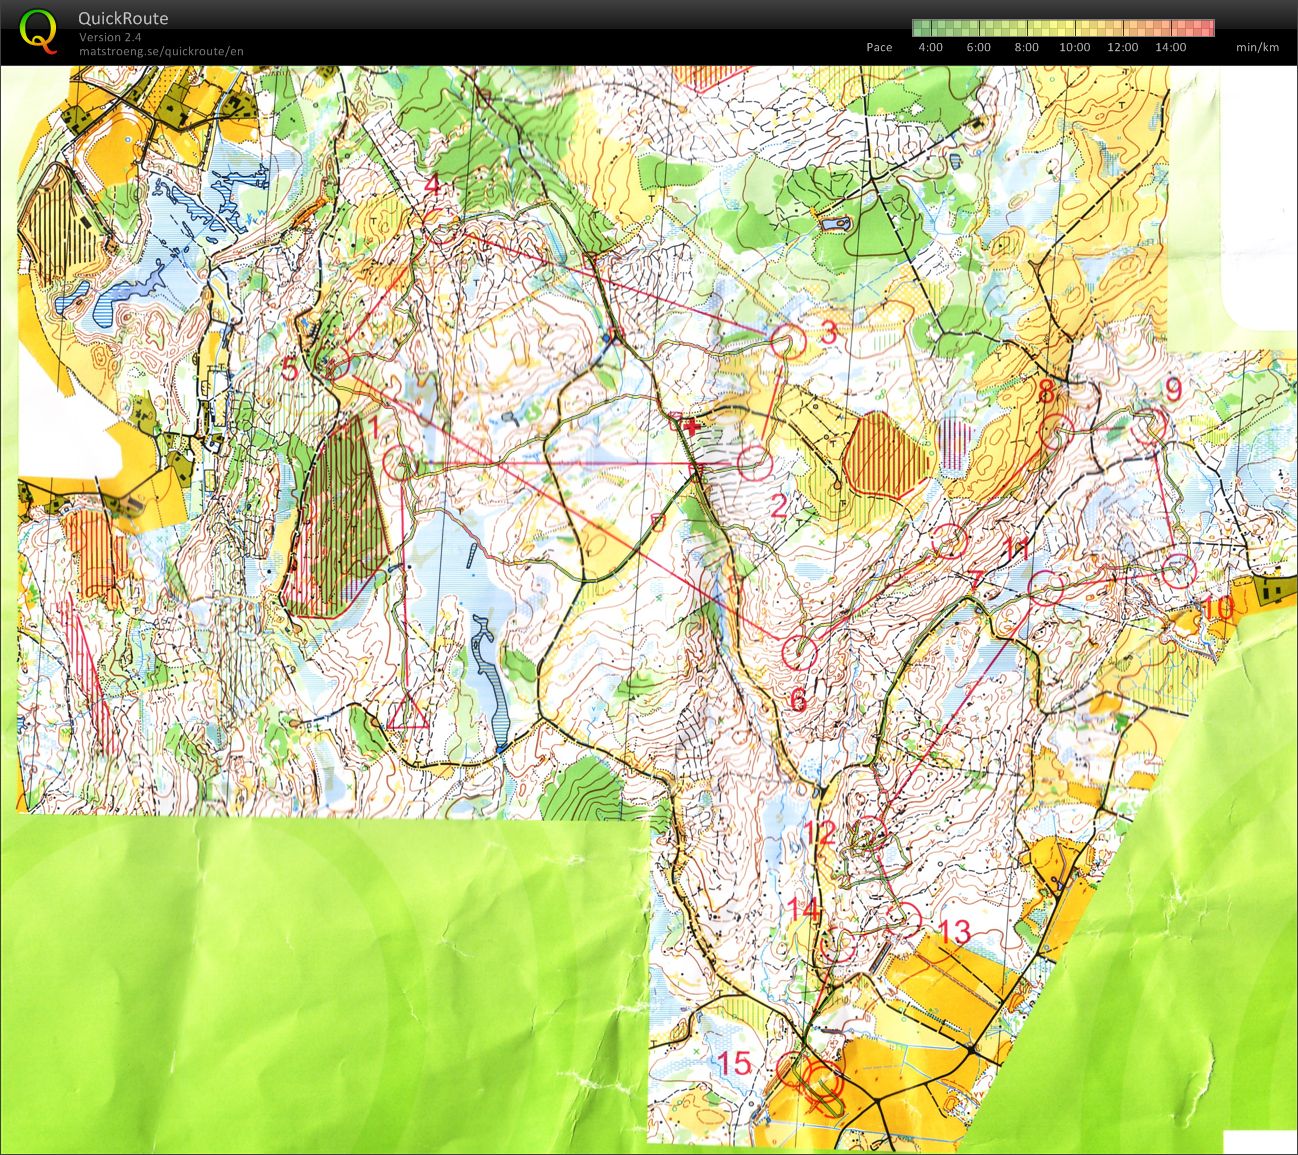Select control circle 2 on the map
Viewport: 1298px width, 1155px height.
point(755,461)
